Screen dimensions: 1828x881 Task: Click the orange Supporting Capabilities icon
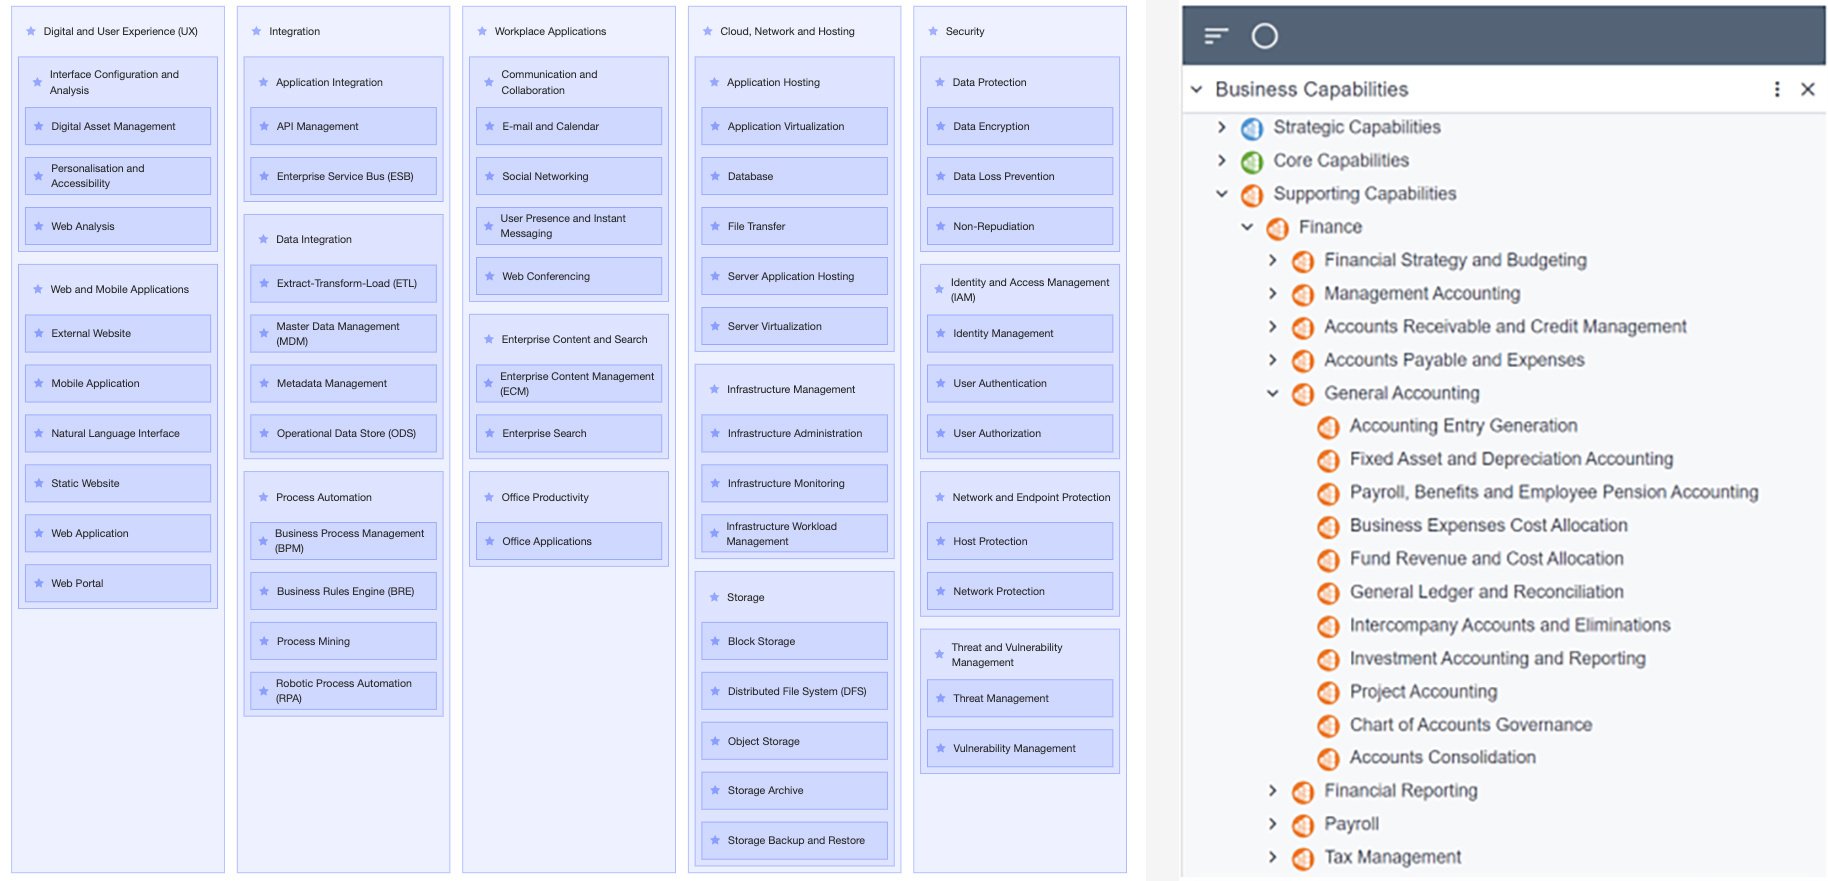(x=1252, y=194)
